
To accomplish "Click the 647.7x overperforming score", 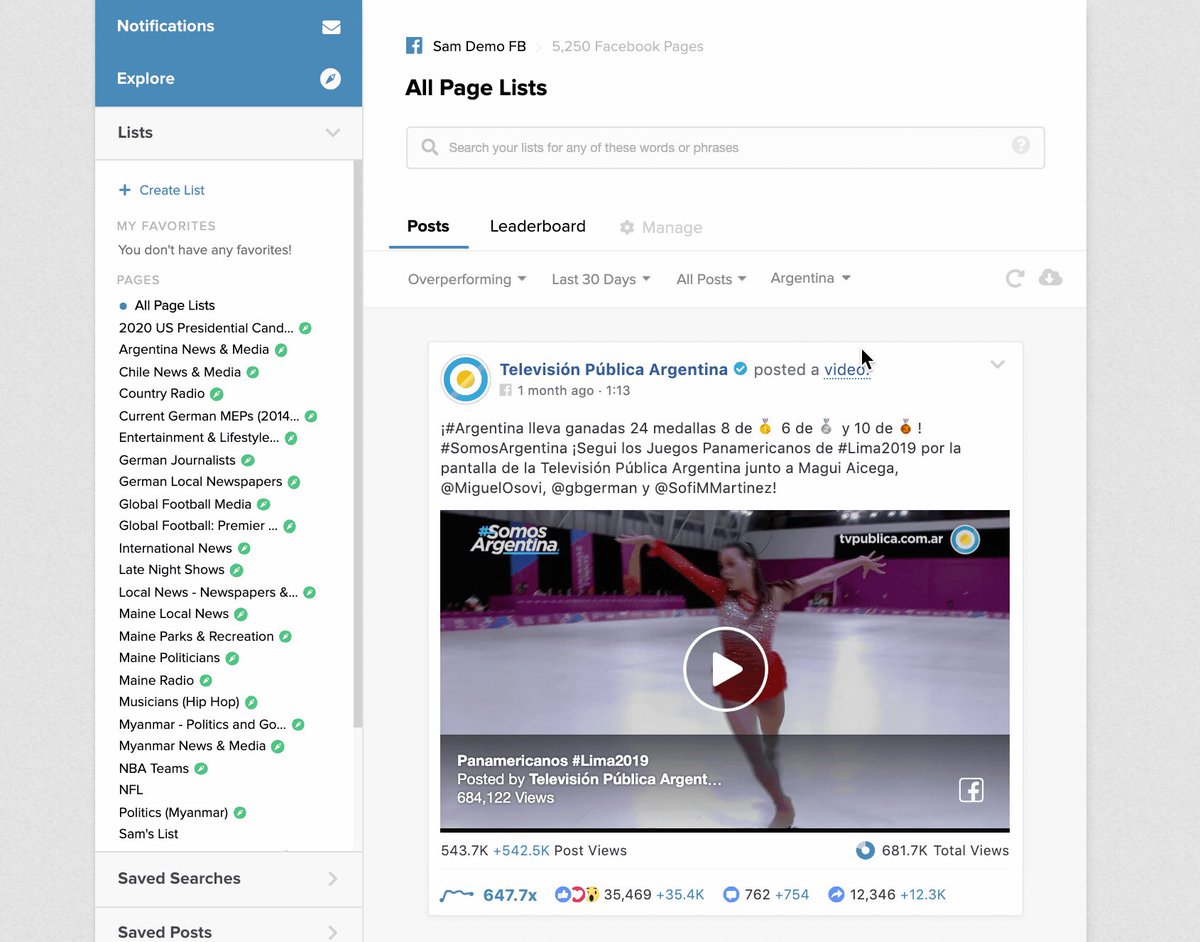I will (510, 895).
